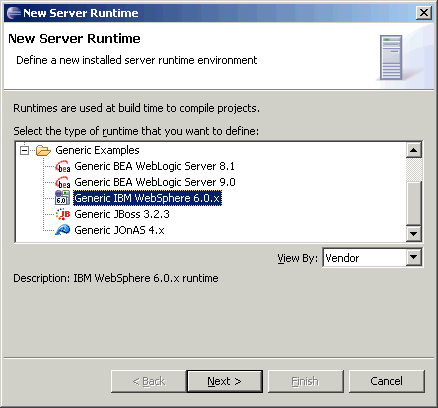
Task: Click the scroll down arrow of runtime list
Action: [x=414, y=233]
